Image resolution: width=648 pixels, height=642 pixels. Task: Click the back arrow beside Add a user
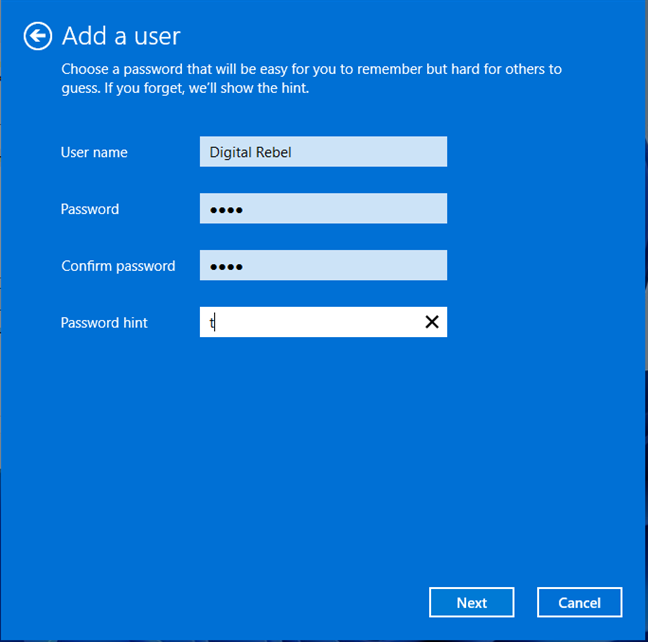click(37, 36)
